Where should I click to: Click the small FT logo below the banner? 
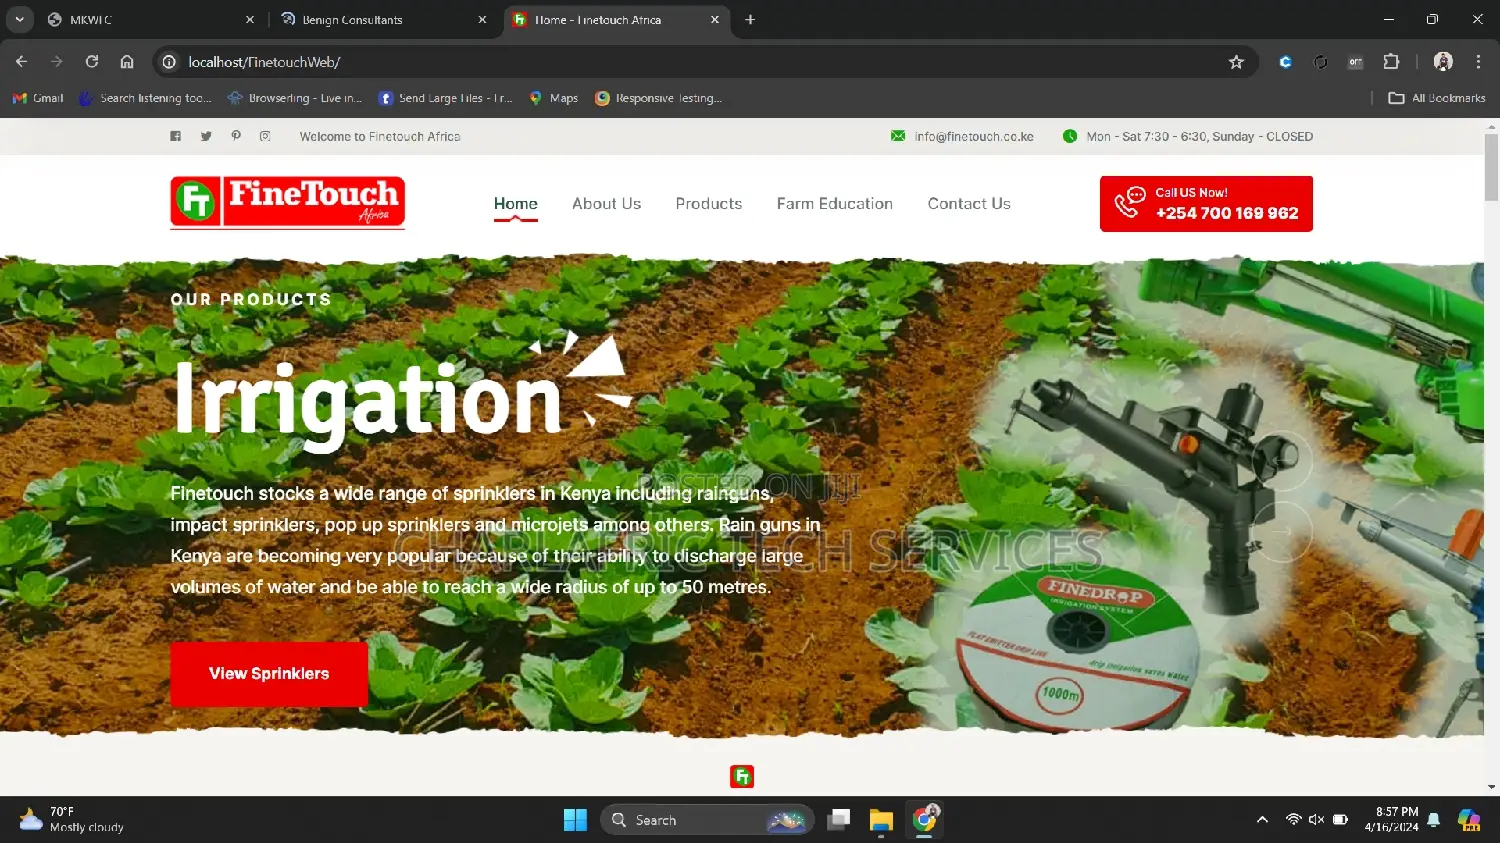point(742,777)
